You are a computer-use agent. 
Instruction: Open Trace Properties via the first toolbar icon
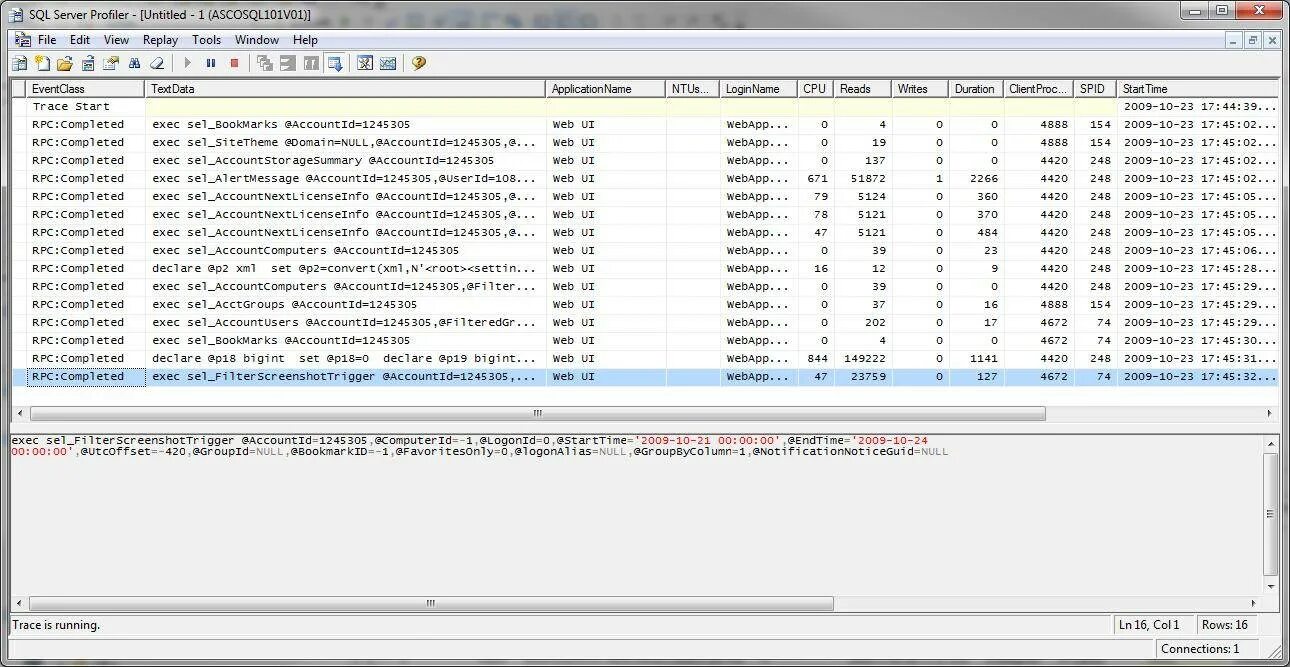coord(19,62)
